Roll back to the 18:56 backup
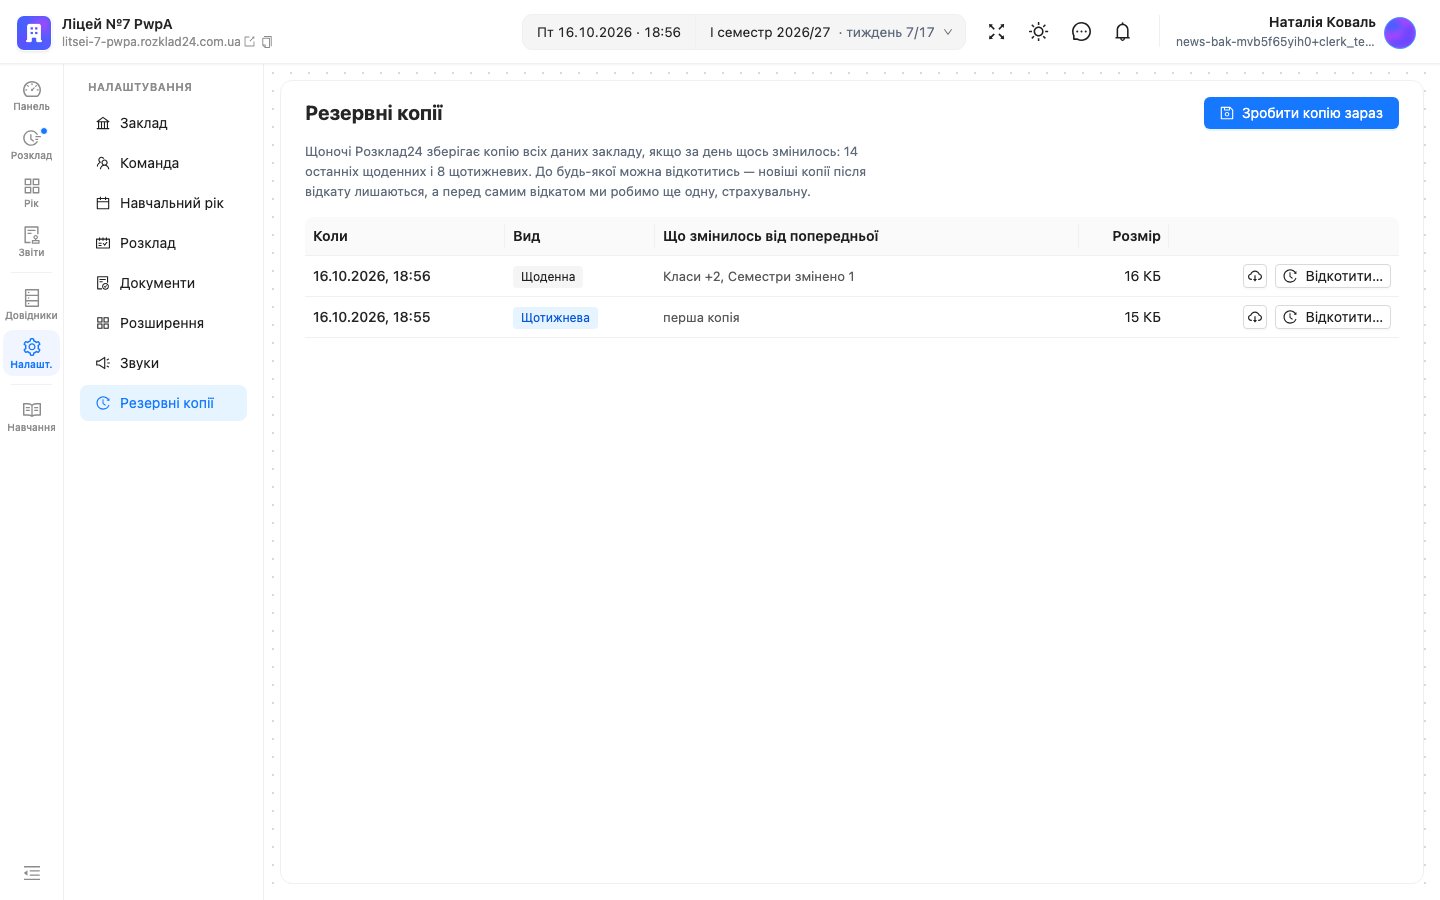The height and width of the screenshot is (900, 1440). point(1333,276)
